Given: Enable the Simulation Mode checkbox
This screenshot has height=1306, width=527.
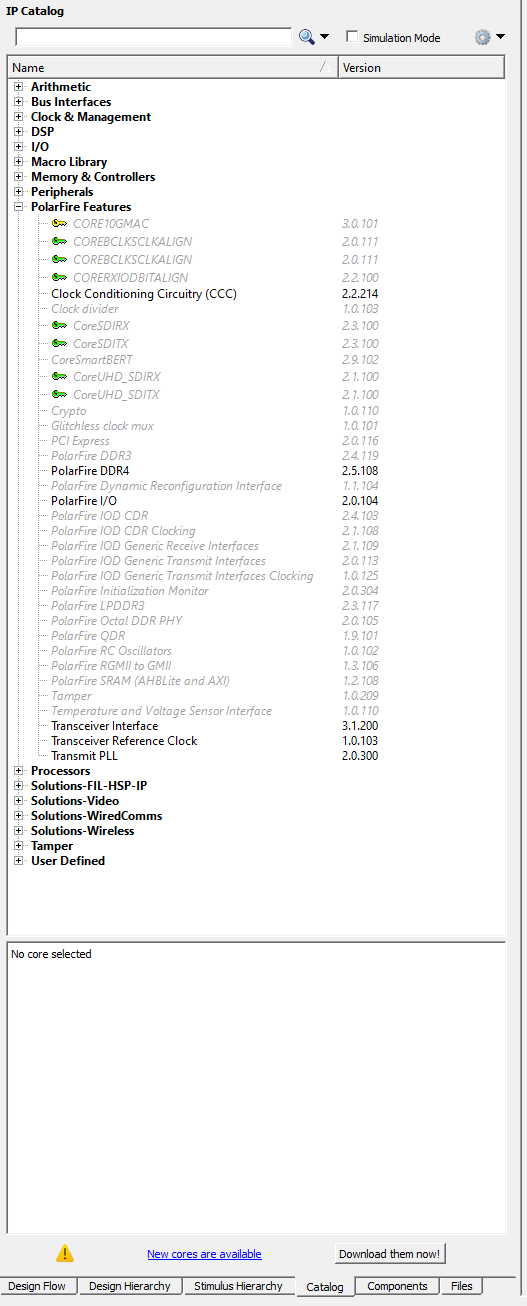Looking at the screenshot, I should click(352, 37).
